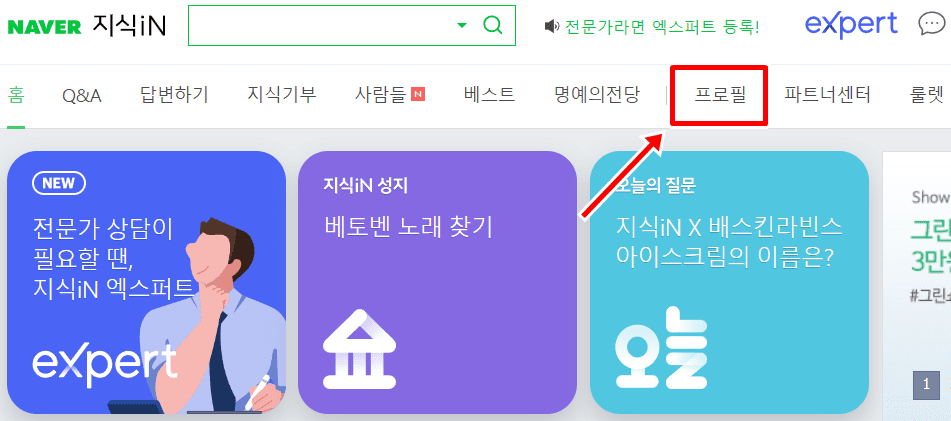Focus the search input field
Image resolution: width=951 pixels, height=421 pixels.
click(x=321, y=25)
